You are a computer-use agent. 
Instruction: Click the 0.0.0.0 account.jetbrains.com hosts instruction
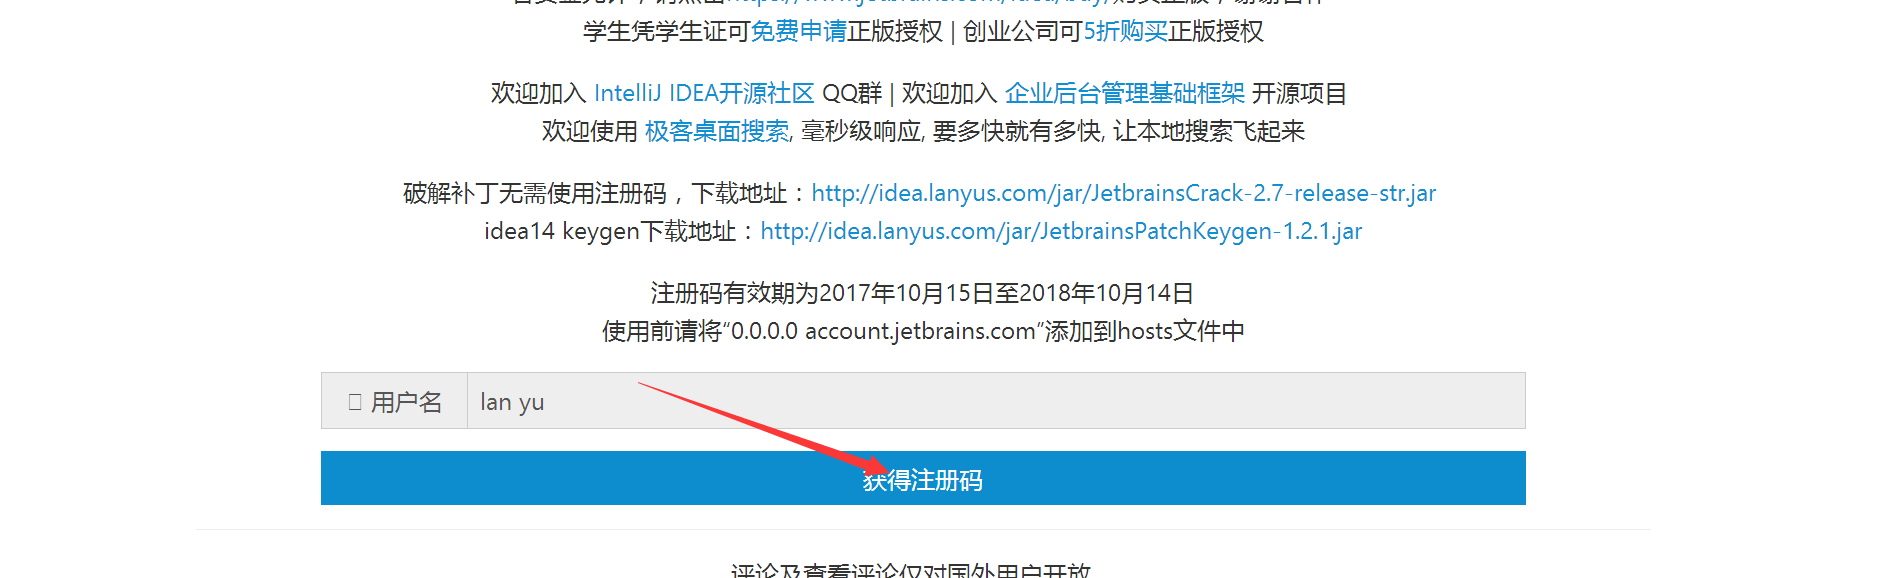[923, 331]
